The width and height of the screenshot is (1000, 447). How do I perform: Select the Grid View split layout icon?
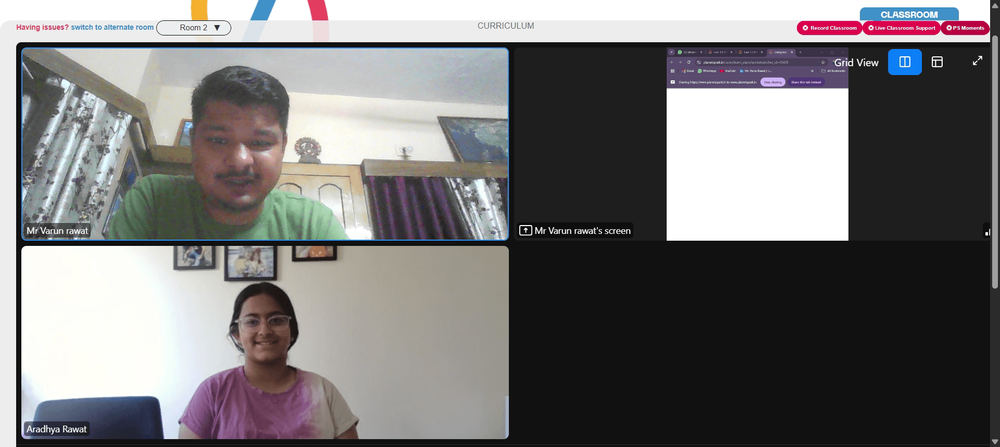click(904, 62)
